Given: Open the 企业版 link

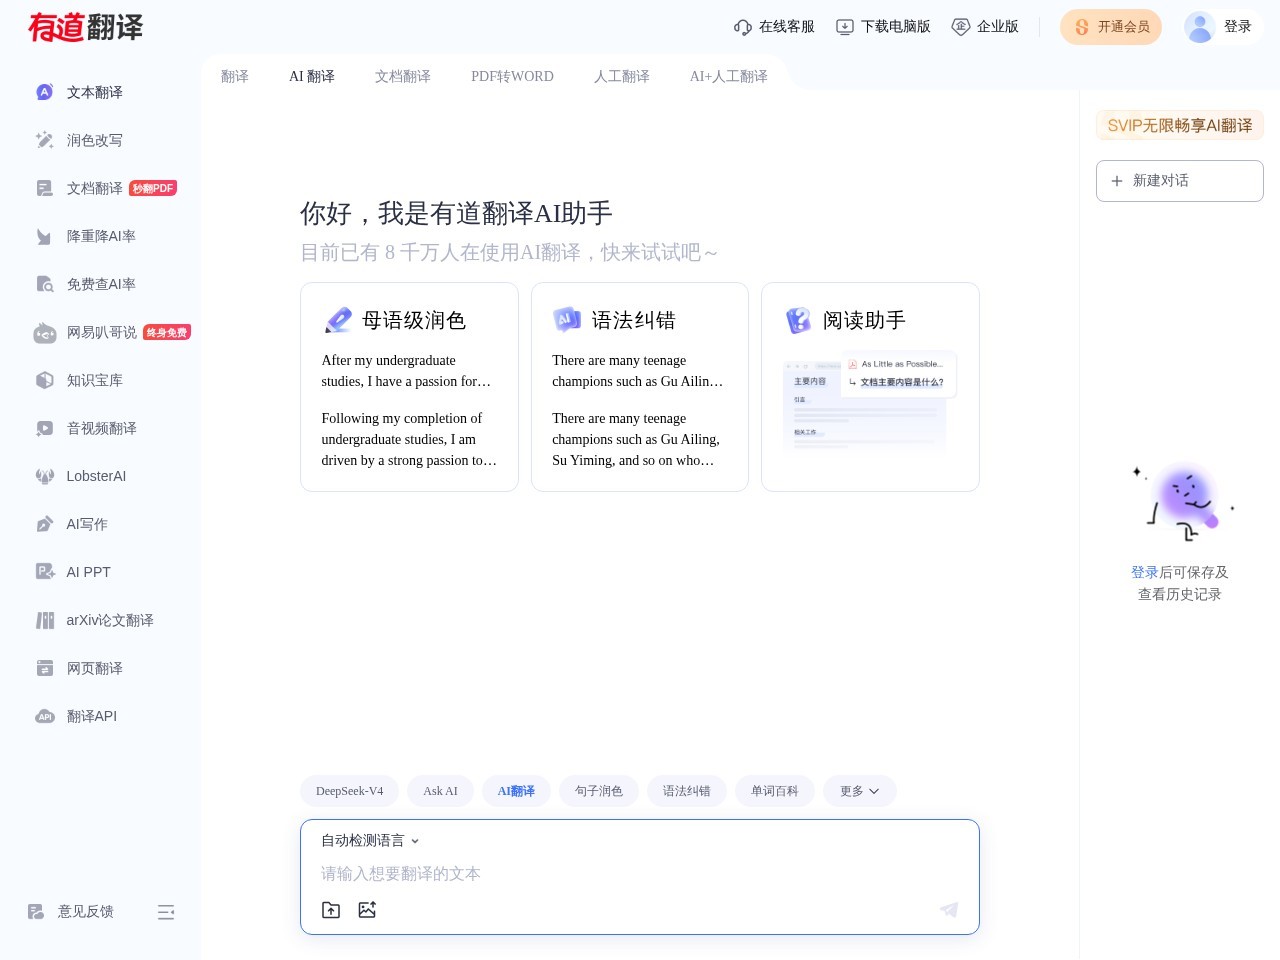Looking at the screenshot, I should pyautogui.click(x=985, y=27).
